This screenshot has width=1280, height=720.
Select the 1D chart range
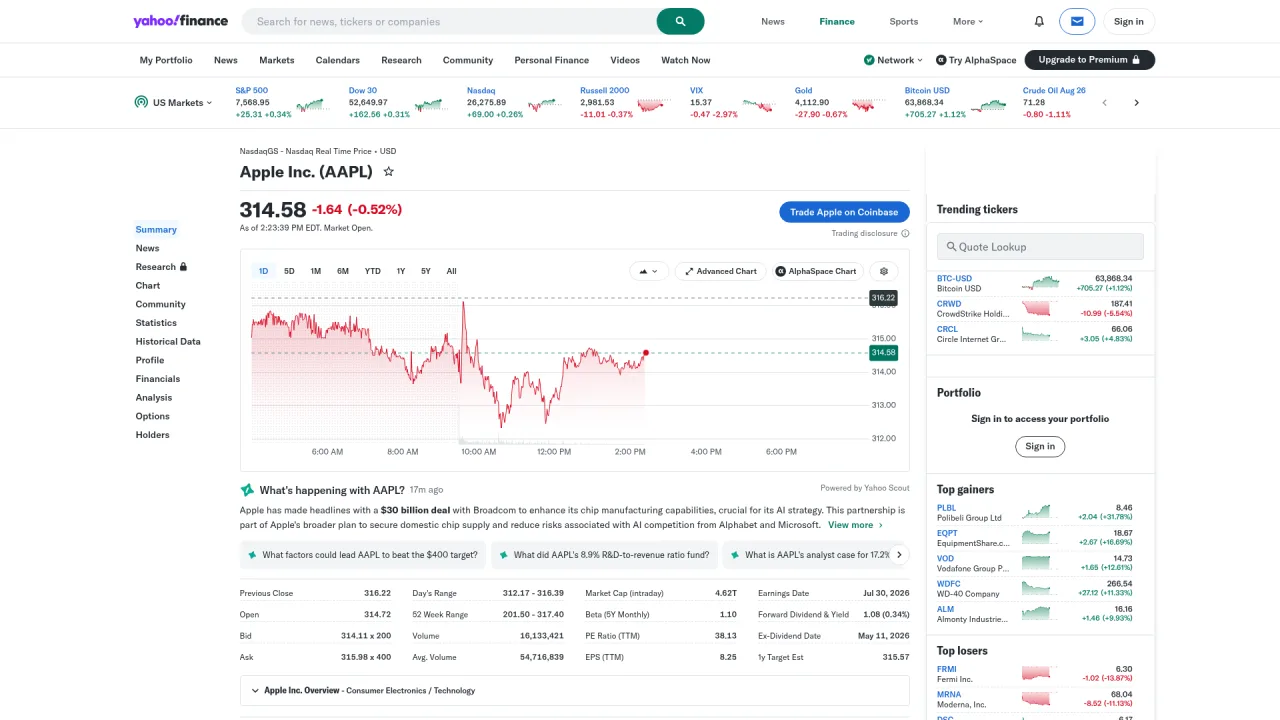click(x=263, y=271)
